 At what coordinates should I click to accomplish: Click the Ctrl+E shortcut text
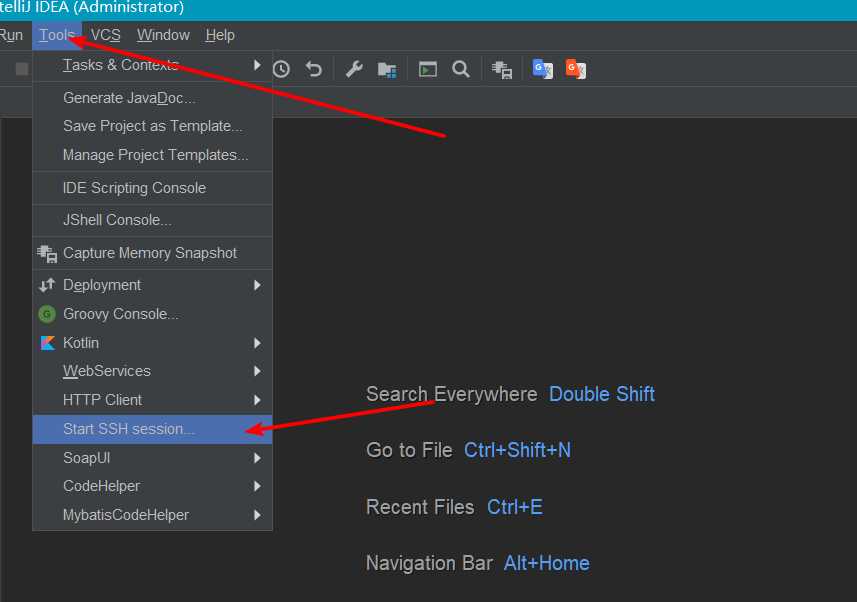[x=515, y=507]
